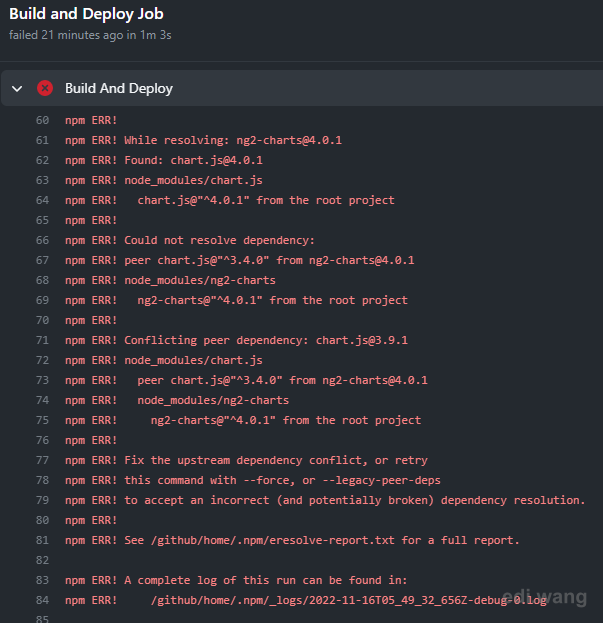Collapse the Build And Deploy step chevron

click(x=17, y=88)
